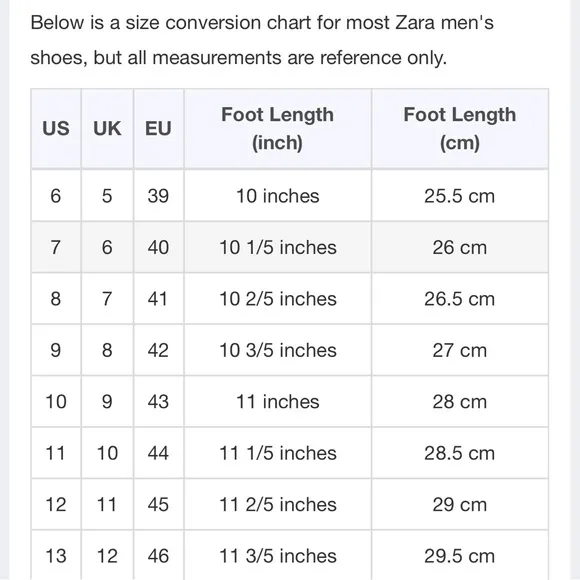Click the EU 42 cell
The height and width of the screenshot is (580, 580).
click(x=158, y=350)
